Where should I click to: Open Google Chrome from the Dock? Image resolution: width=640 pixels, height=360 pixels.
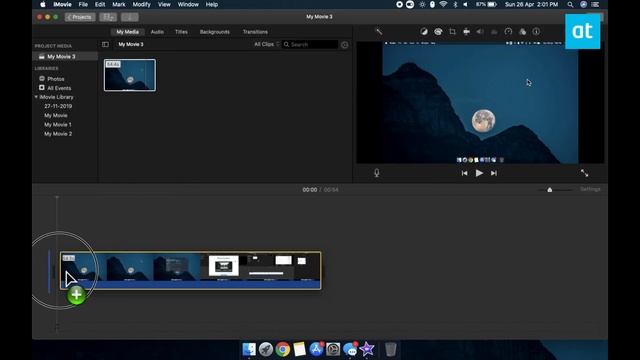tap(282, 349)
